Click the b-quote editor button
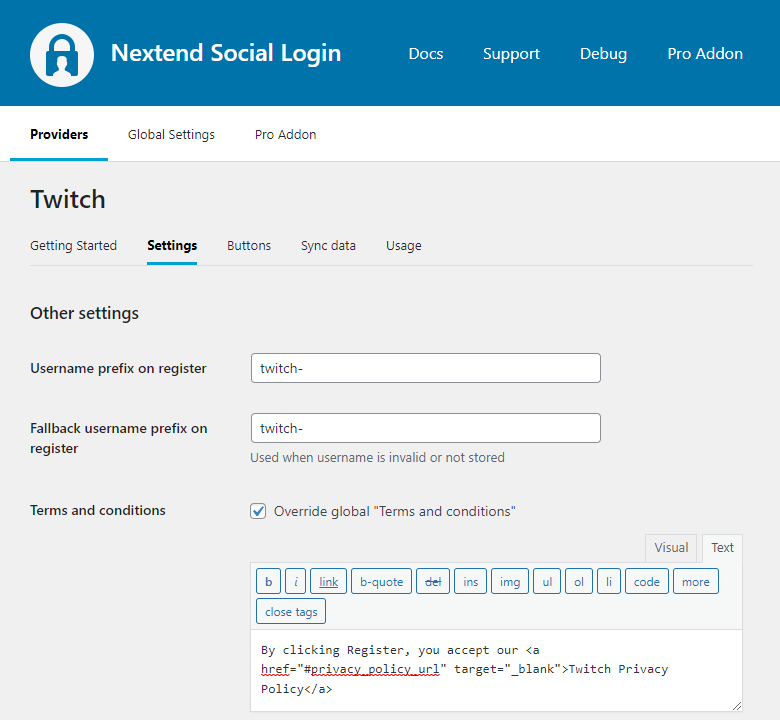The width and height of the screenshot is (780, 720). [x=381, y=581]
